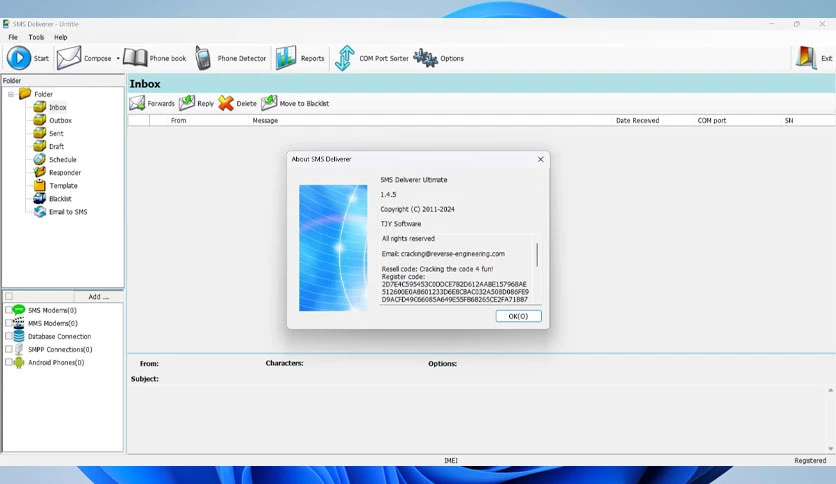The image size is (836, 484).
Task: Check the Android Phones(0) checkbox
Action: coord(9,362)
